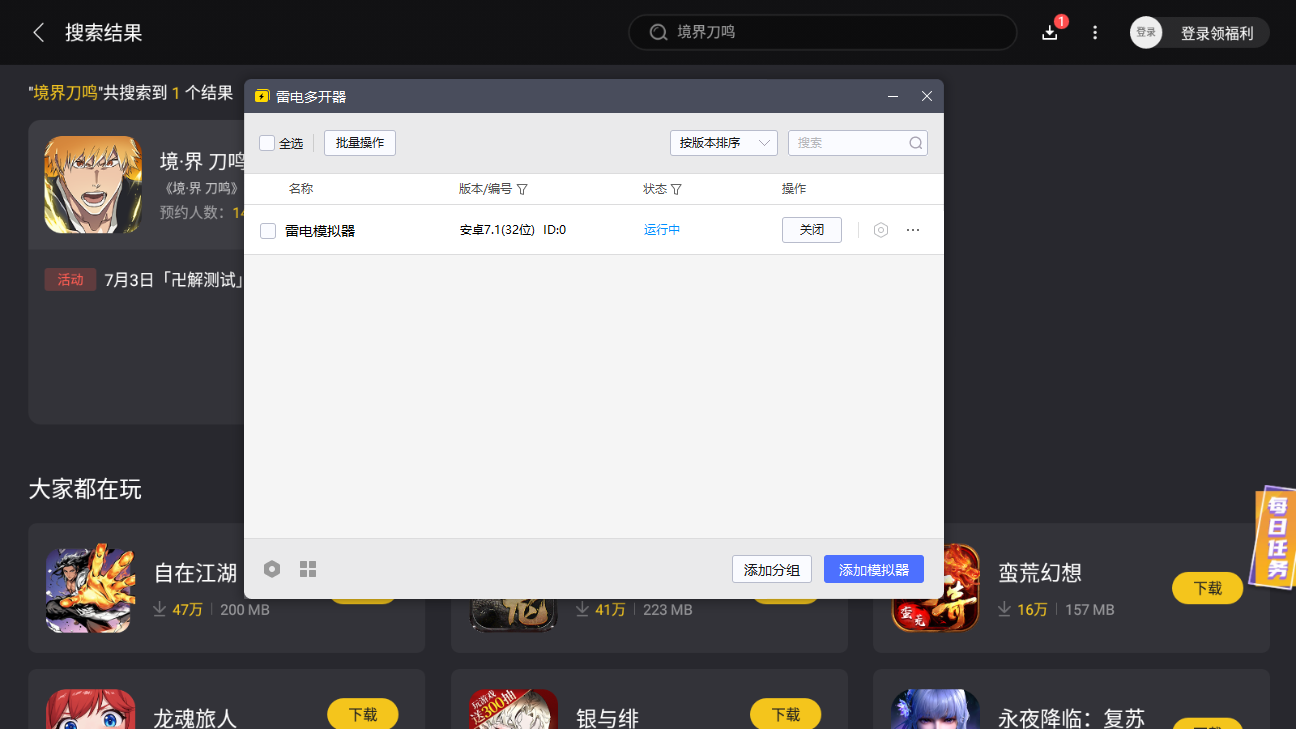Open the gear settings icon at bottom left
Viewport: 1296px width, 729px height.
[272, 568]
